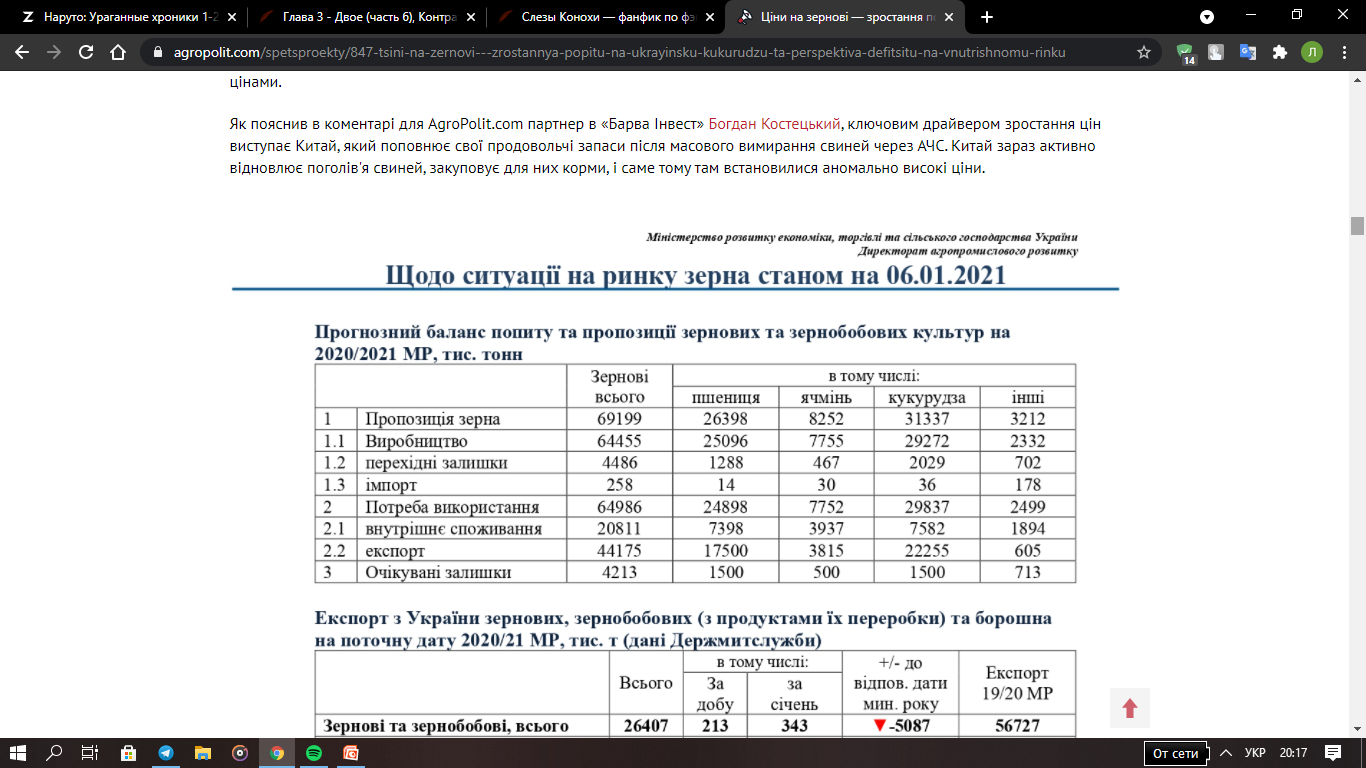Open Telegram from the taskbar
Viewport: 1366px width, 768px height.
[165, 753]
